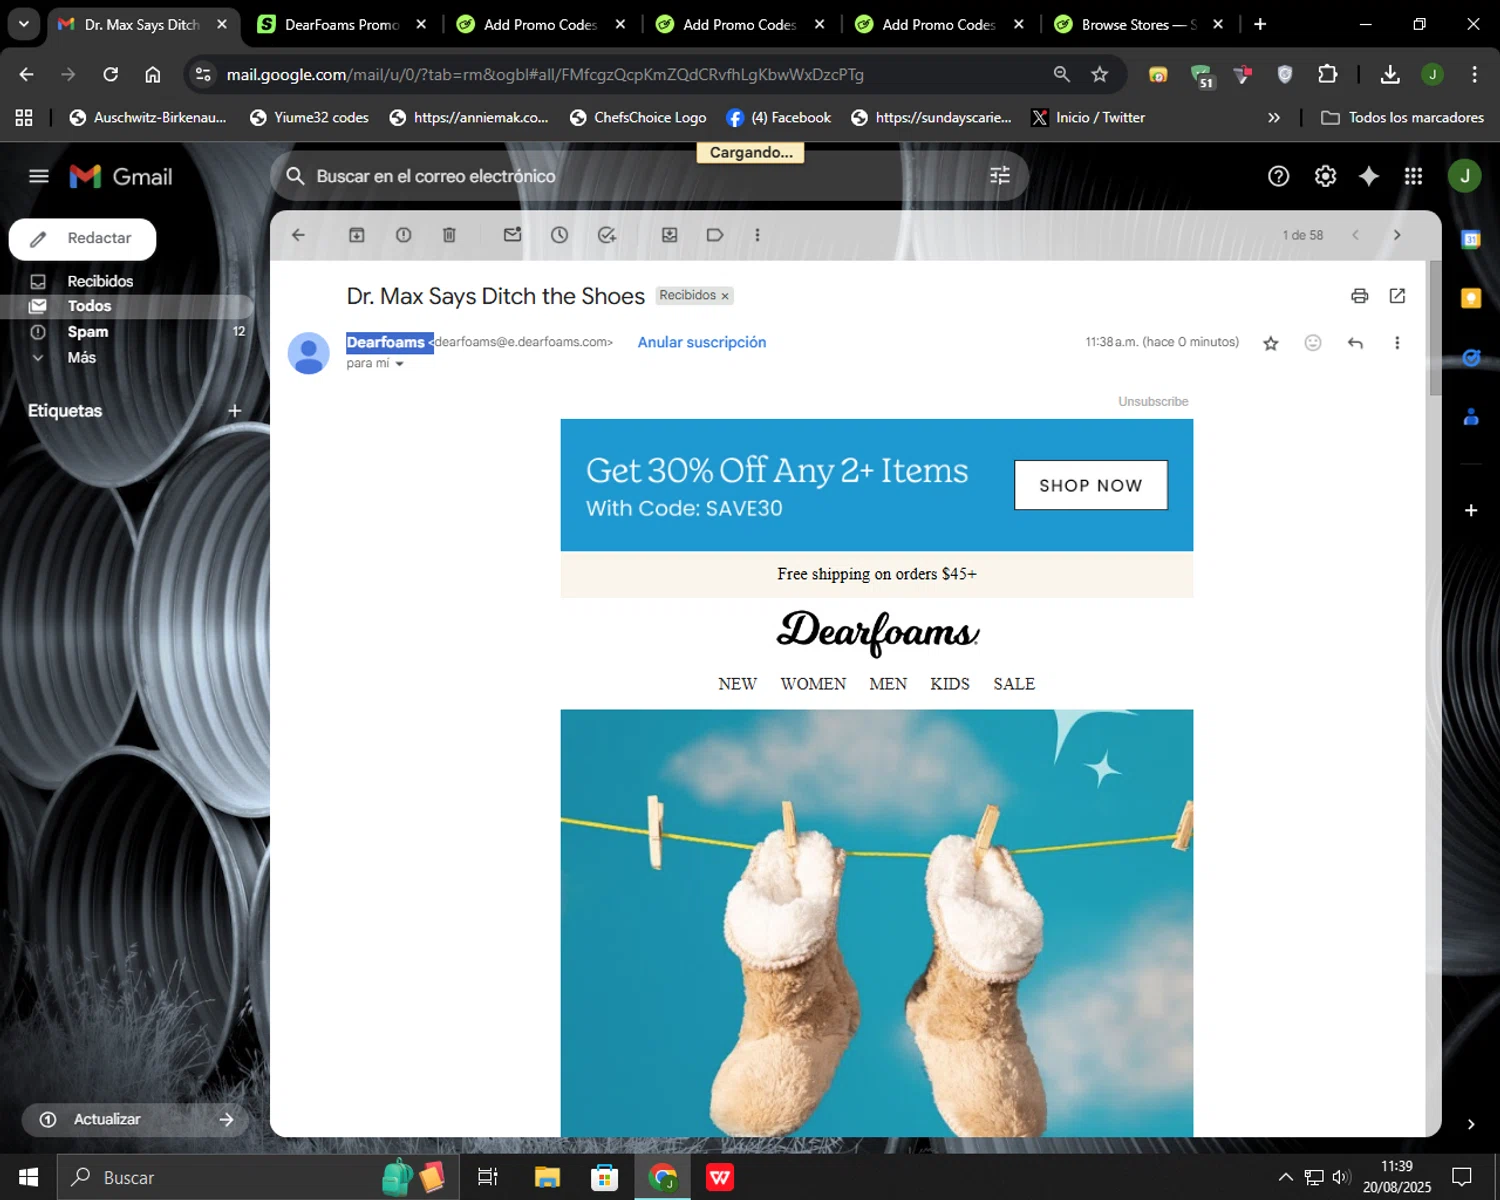Bookmark page with star icon
The height and width of the screenshot is (1200, 1500).
pos(1100,74)
